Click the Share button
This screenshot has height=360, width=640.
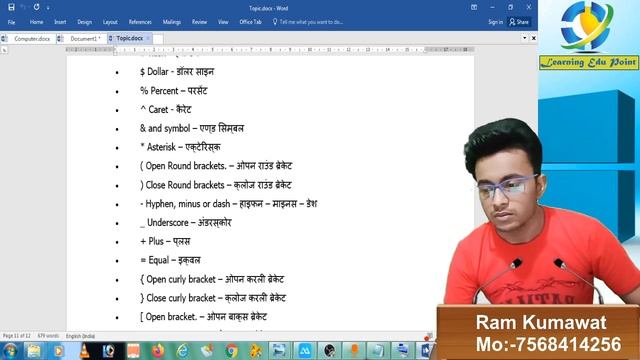519,22
